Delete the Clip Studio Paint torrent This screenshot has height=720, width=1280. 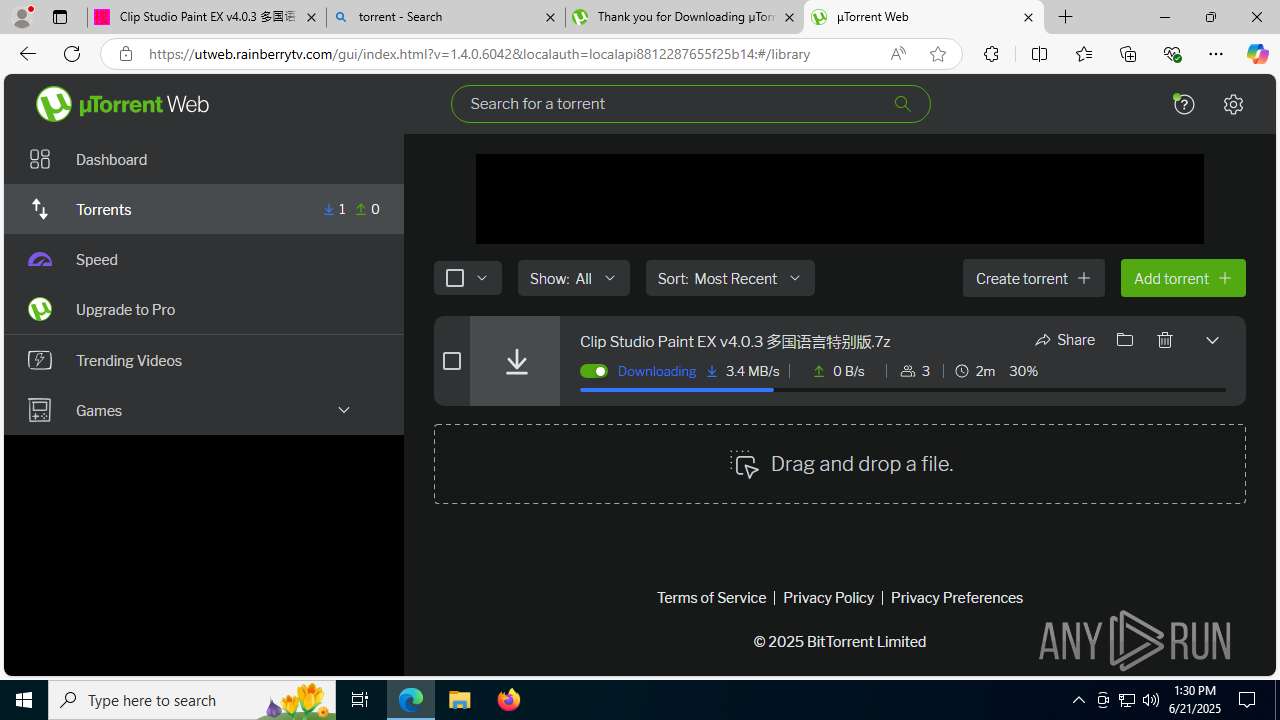1165,340
